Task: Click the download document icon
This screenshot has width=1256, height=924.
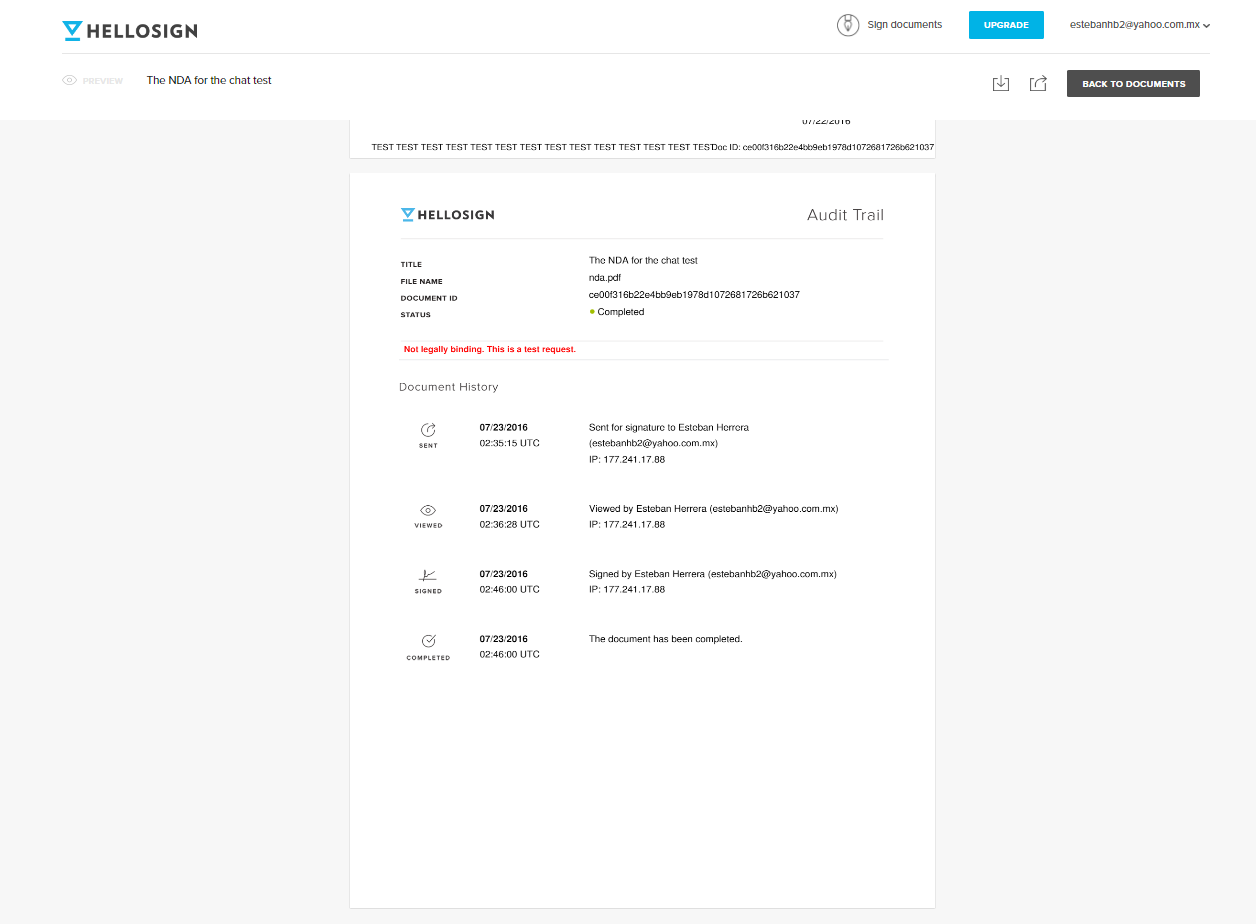Action: (x=1001, y=83)
